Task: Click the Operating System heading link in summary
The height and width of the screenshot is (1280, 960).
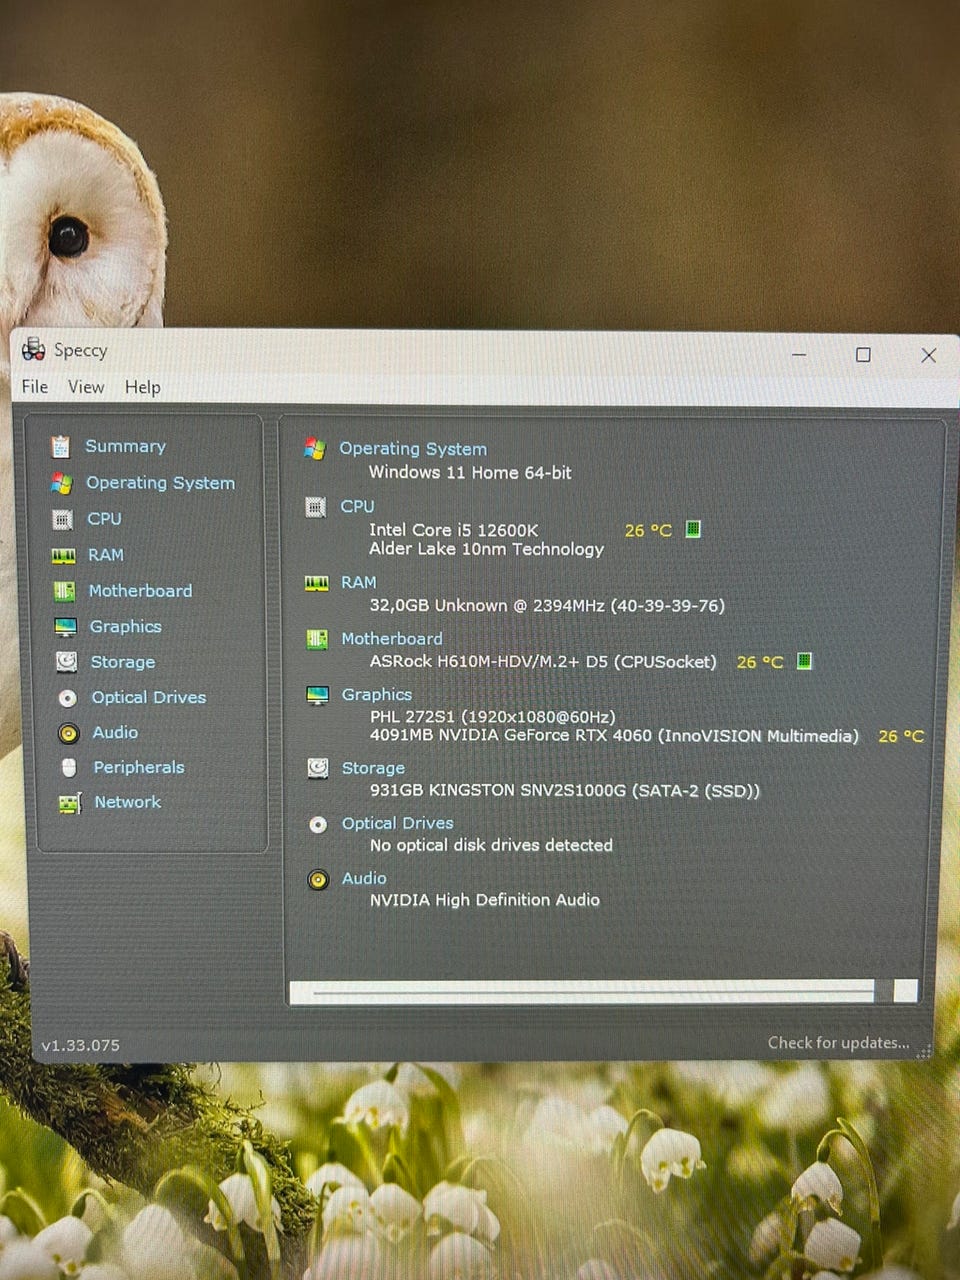Action: coord(413,449)
